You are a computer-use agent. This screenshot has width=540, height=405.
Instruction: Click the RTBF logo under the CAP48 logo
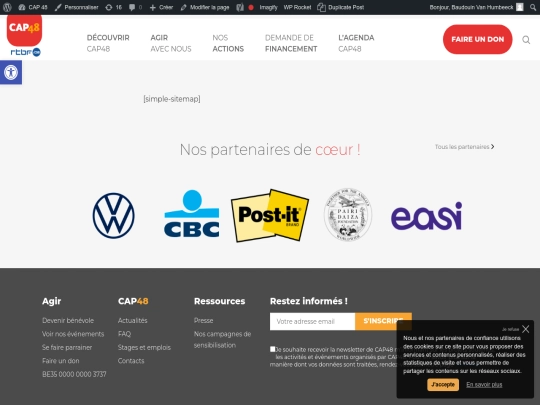[25, 52]
